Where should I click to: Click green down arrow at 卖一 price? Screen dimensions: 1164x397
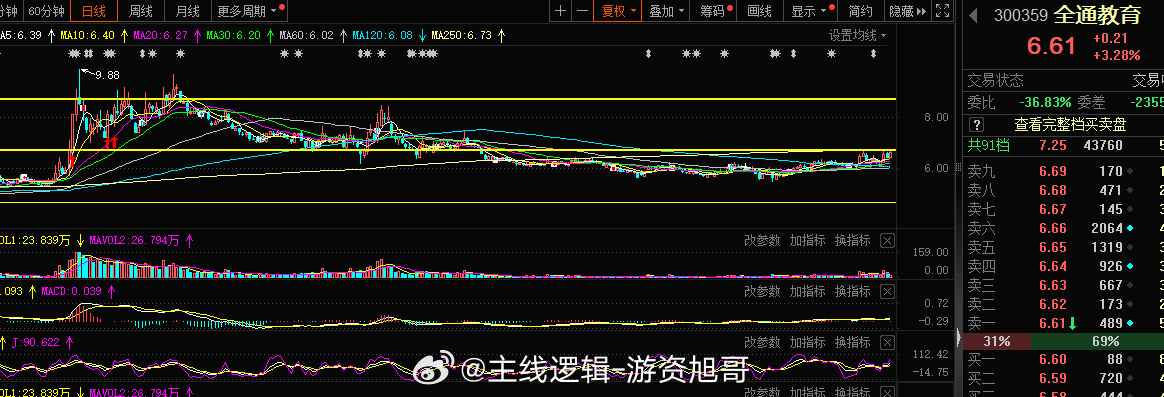[1072, 323]
